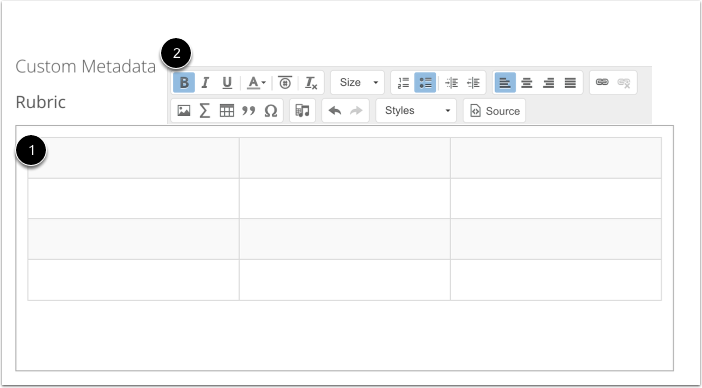Screen dimensions: 702x388
Task: Select align center
Action: coord(527,83)
